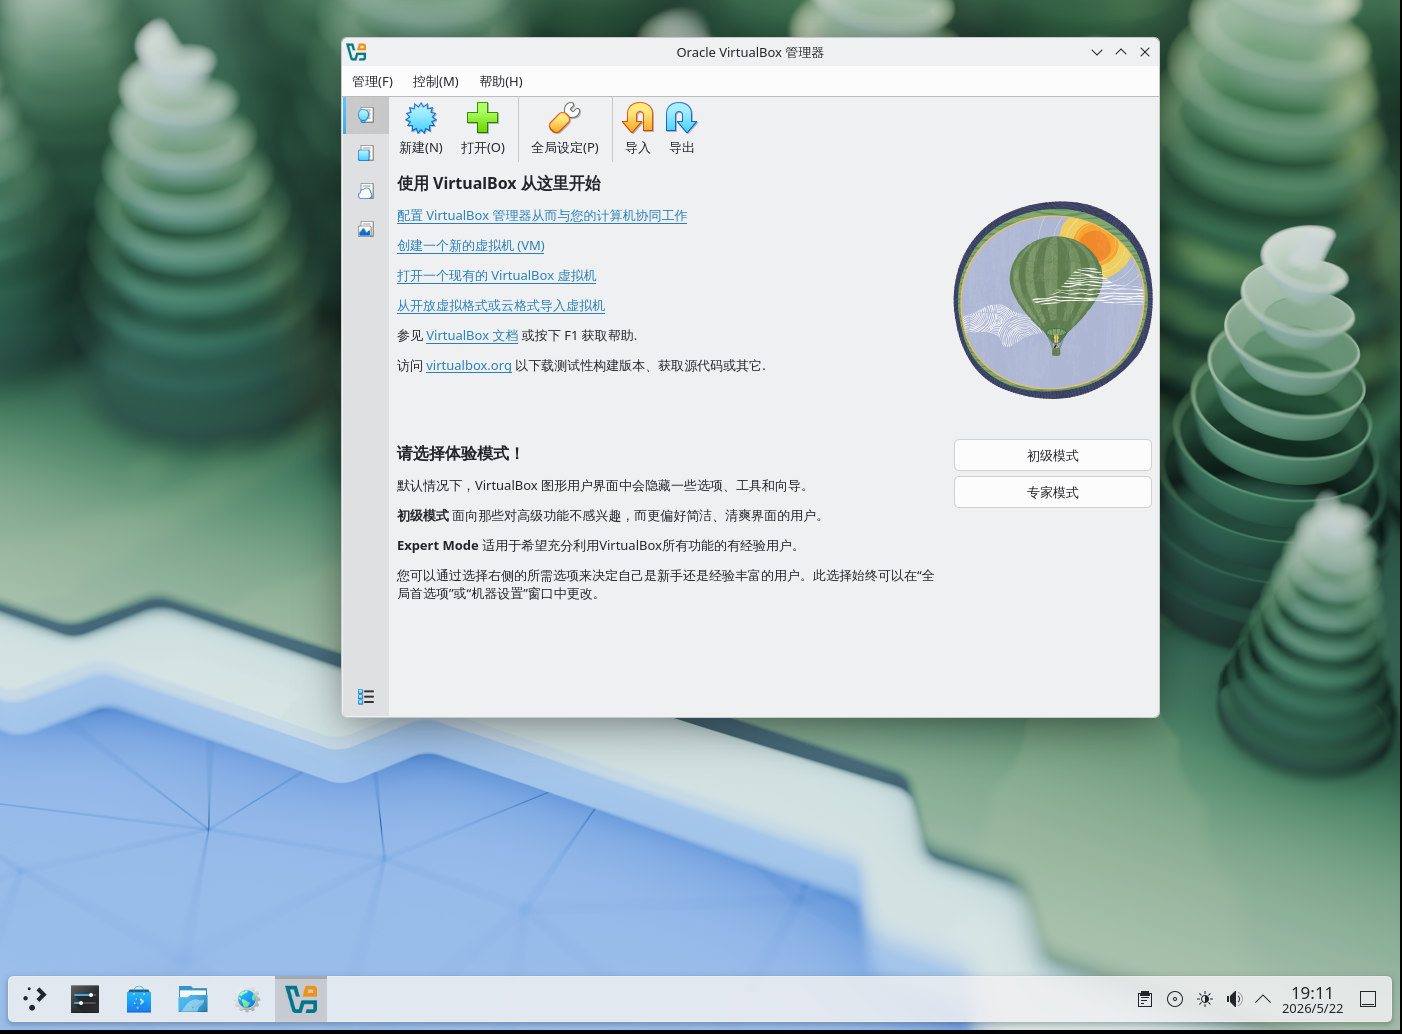Open the 管理(F) menu

click(372, 81)
